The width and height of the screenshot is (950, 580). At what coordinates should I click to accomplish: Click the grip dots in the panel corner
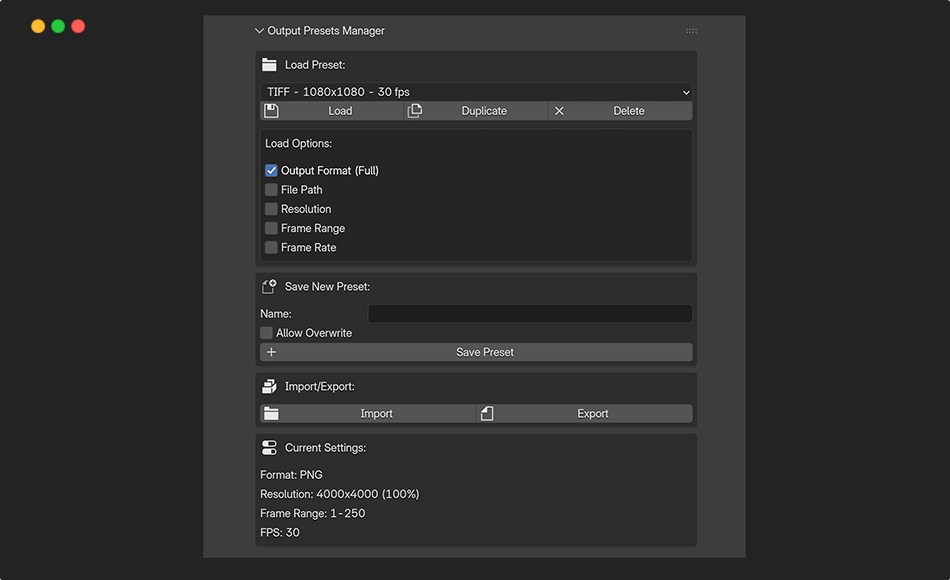[x=691, y=30]
